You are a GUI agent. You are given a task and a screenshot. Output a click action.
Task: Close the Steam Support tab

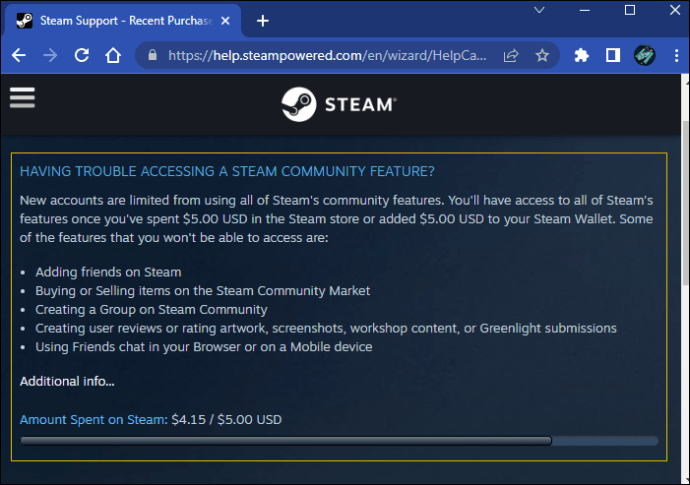pyautogui.click(x=225, y=21)
